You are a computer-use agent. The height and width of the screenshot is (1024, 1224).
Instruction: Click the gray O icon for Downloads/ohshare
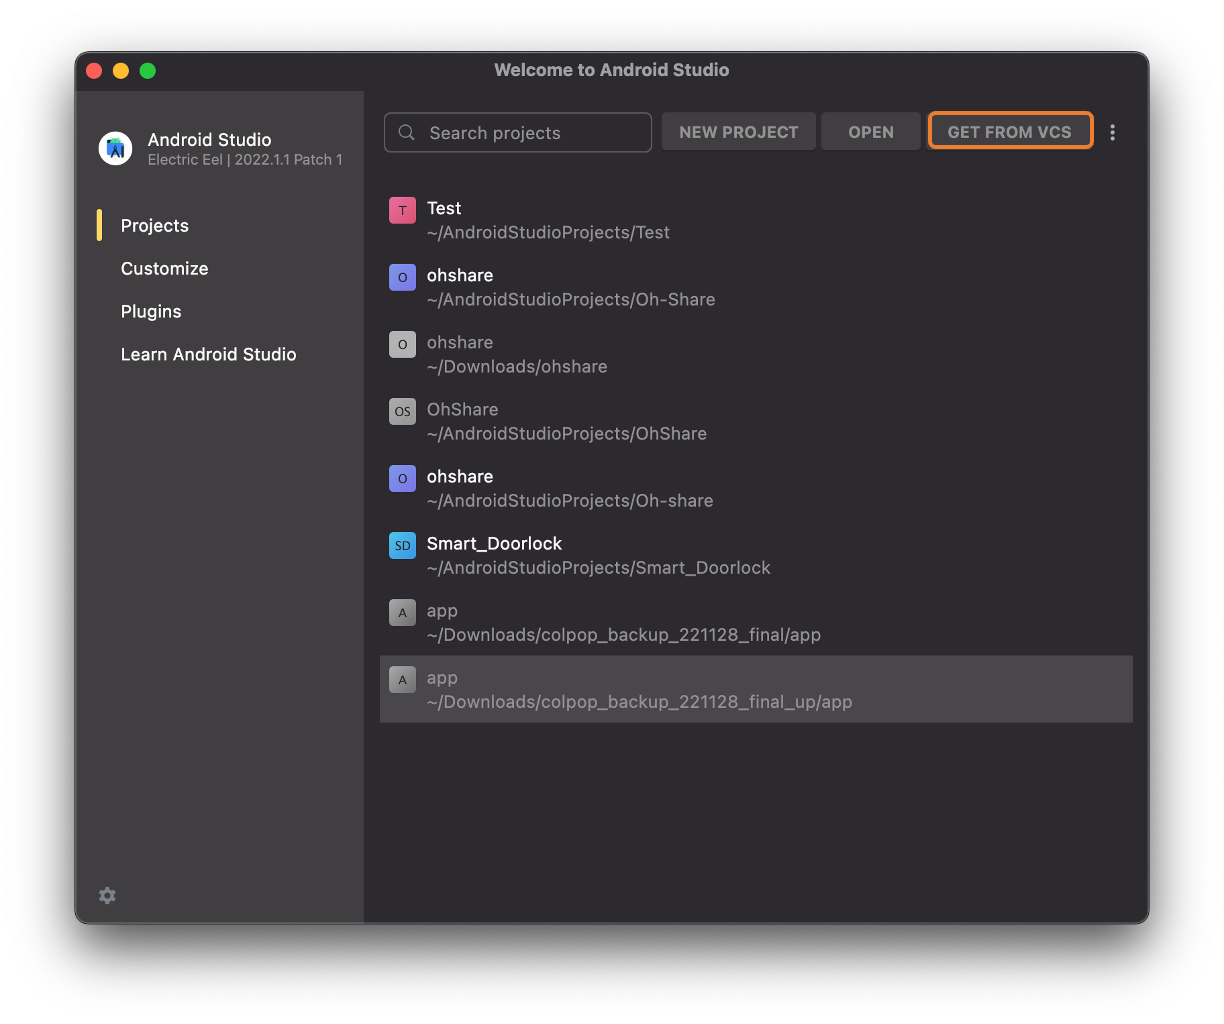point(402,344)
